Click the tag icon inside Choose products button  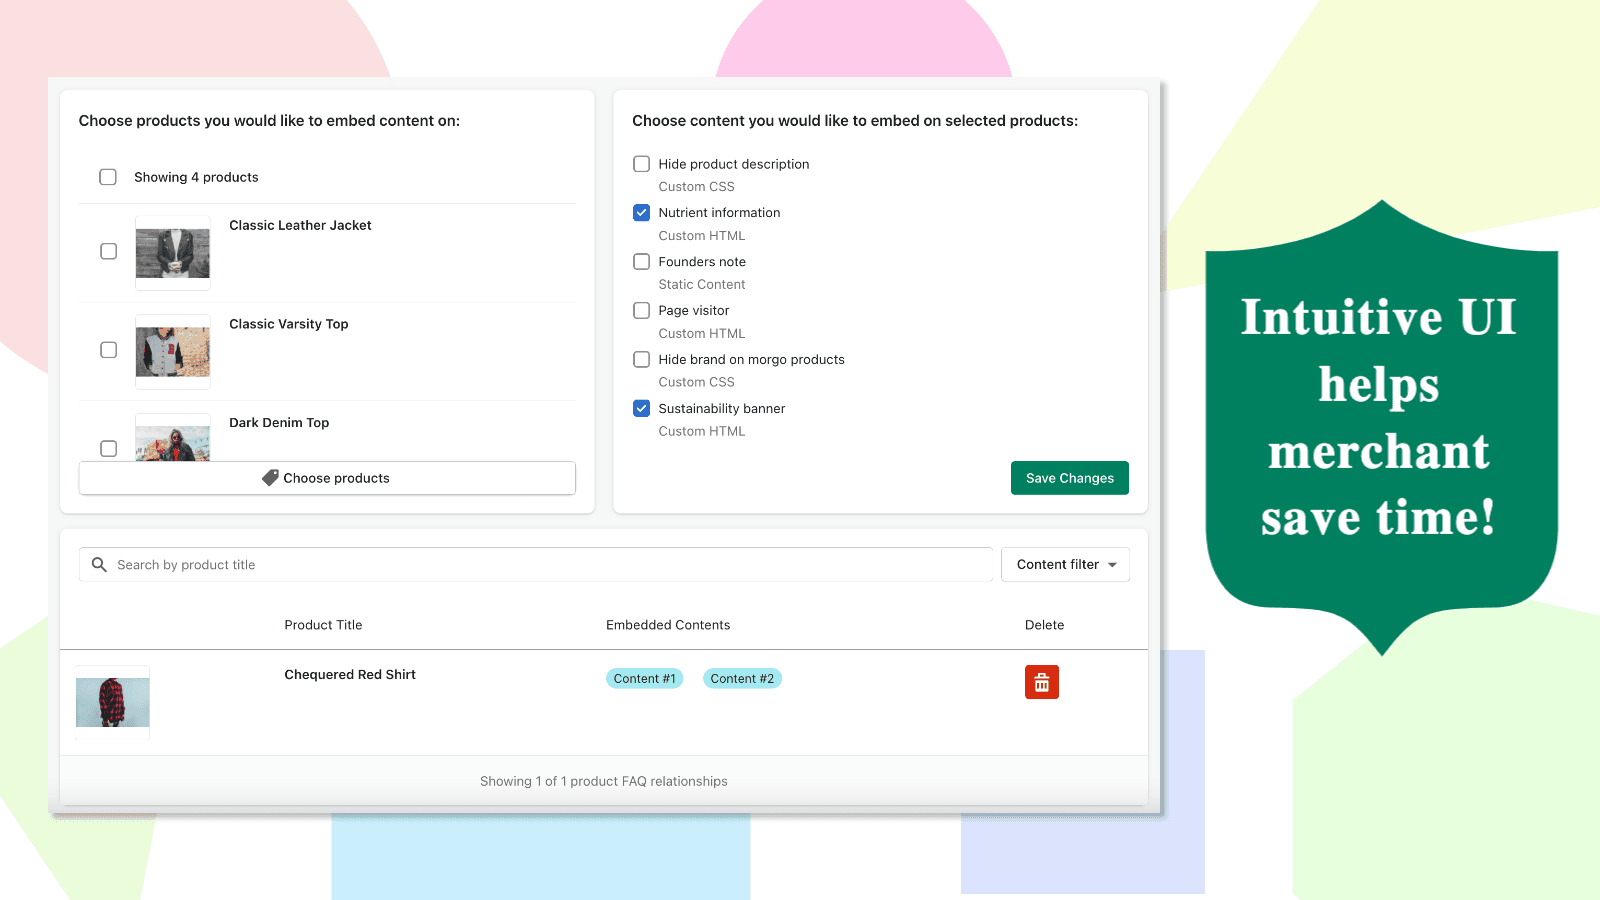click(x=270, y=477)
